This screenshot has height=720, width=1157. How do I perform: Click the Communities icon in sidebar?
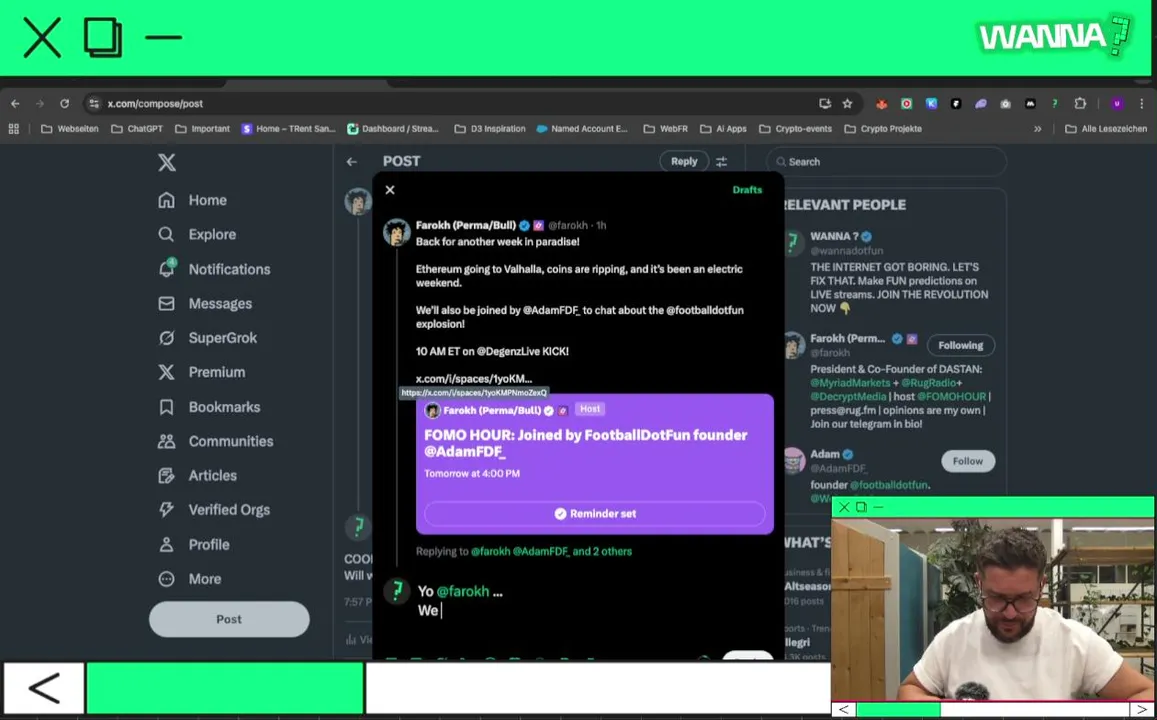[x=167, y=441]
